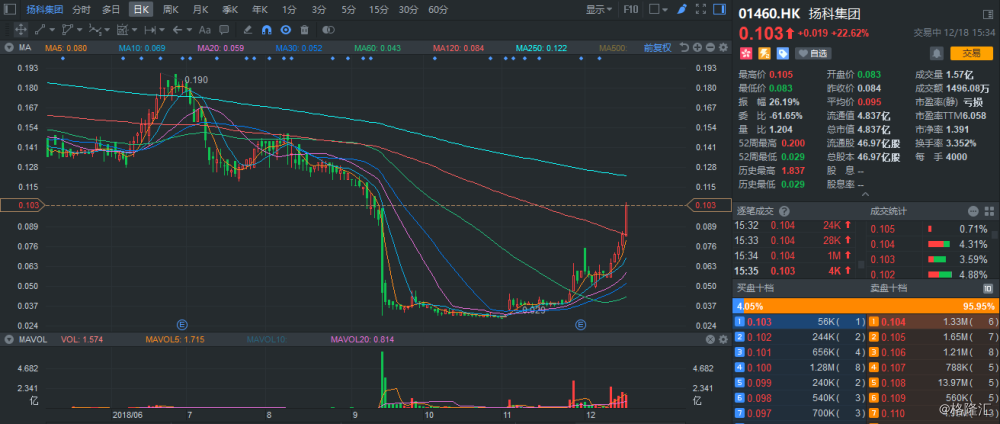Enable the dimmed MA500 line

[614, 48]
